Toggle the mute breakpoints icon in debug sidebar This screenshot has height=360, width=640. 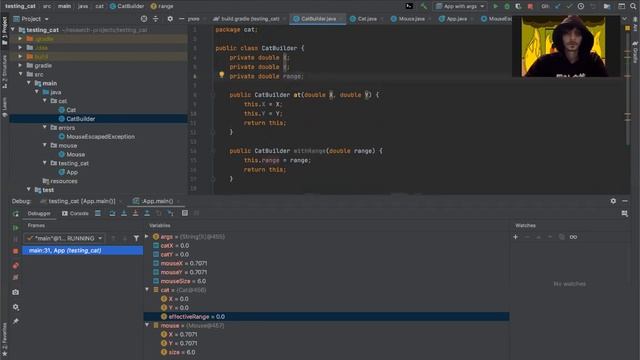(16, 278)
